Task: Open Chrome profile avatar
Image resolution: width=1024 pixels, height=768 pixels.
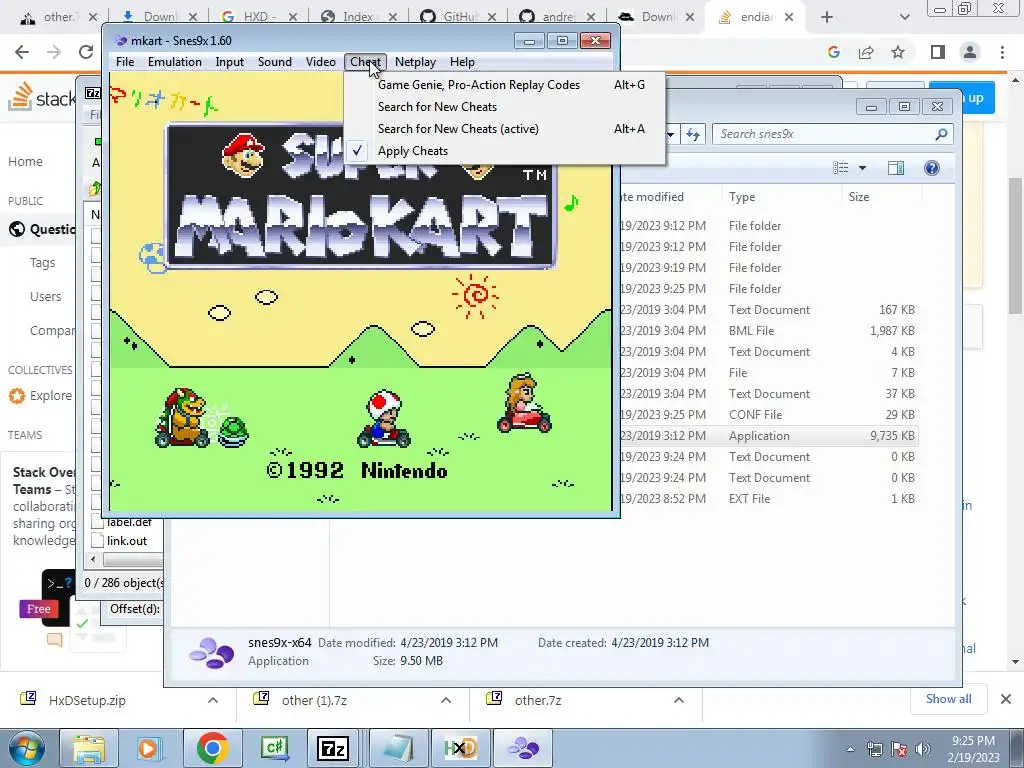Action: (970, 52)
